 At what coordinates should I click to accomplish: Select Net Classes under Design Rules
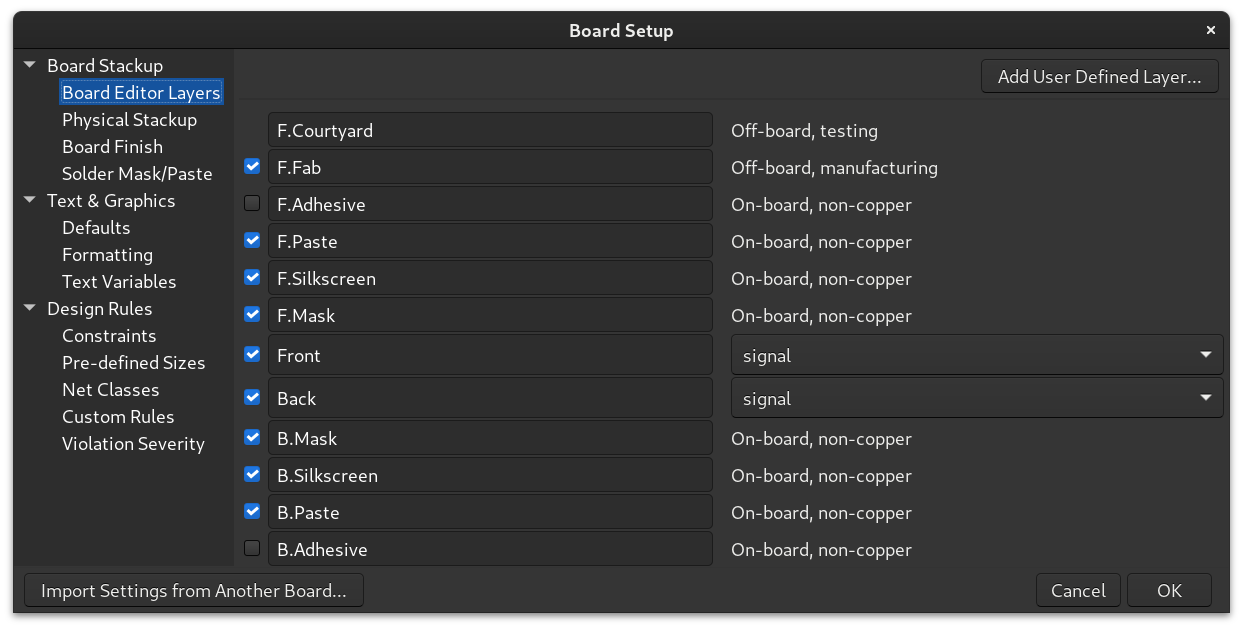(110, 389)
